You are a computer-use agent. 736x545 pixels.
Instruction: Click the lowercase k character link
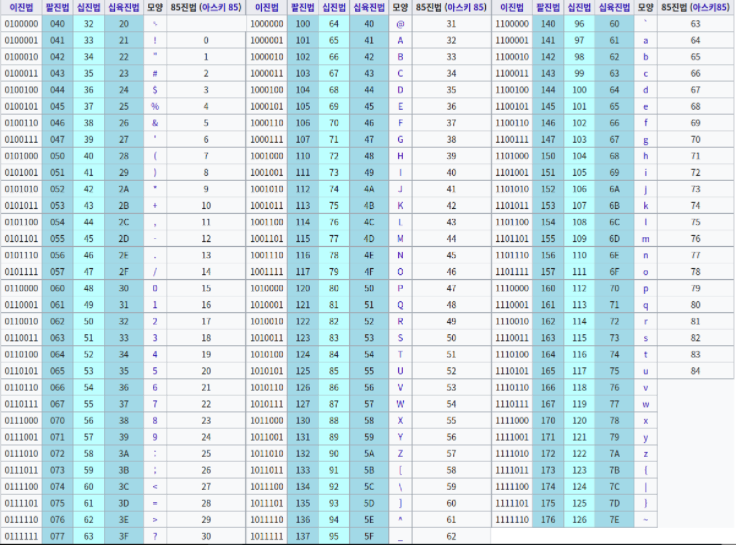(x=645, y=206)
